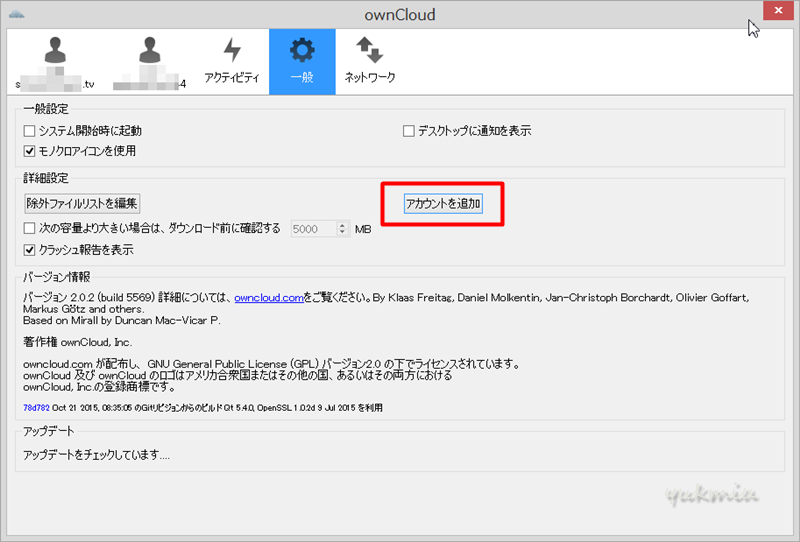The height and width of the screenshot is (542, 800).
Task: Close the ownCloud window
Action: click(x=778, y=10)
